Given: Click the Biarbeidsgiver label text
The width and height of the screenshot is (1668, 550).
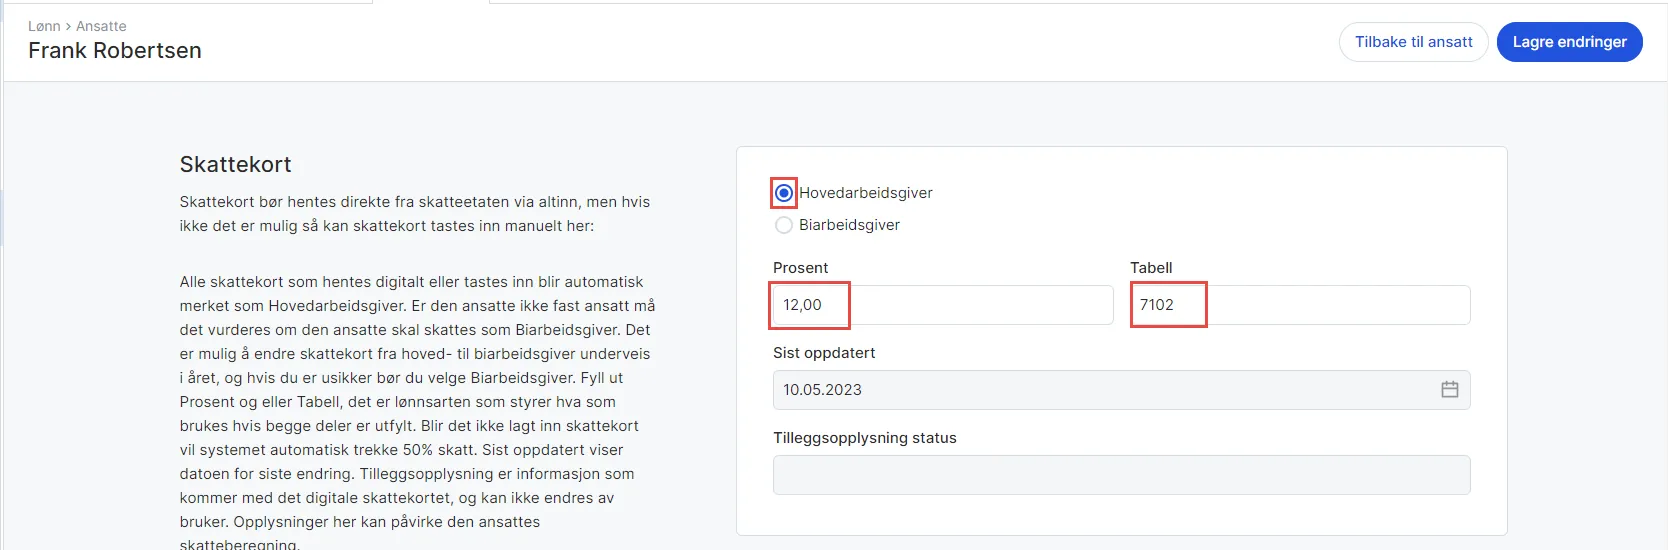Looking at the screenshot, I should 849,225.
